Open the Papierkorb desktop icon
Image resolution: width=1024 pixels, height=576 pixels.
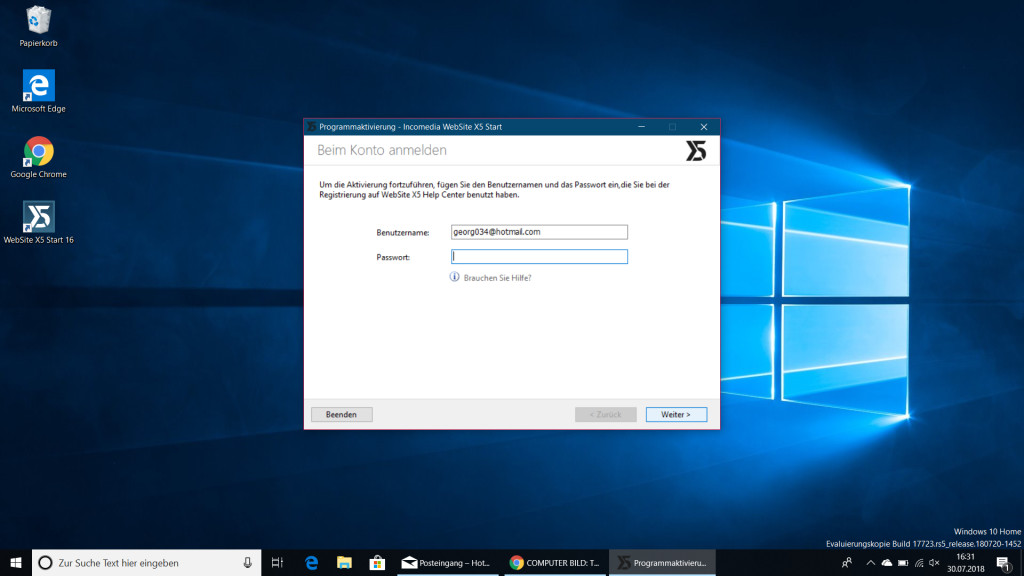(38, 26)
